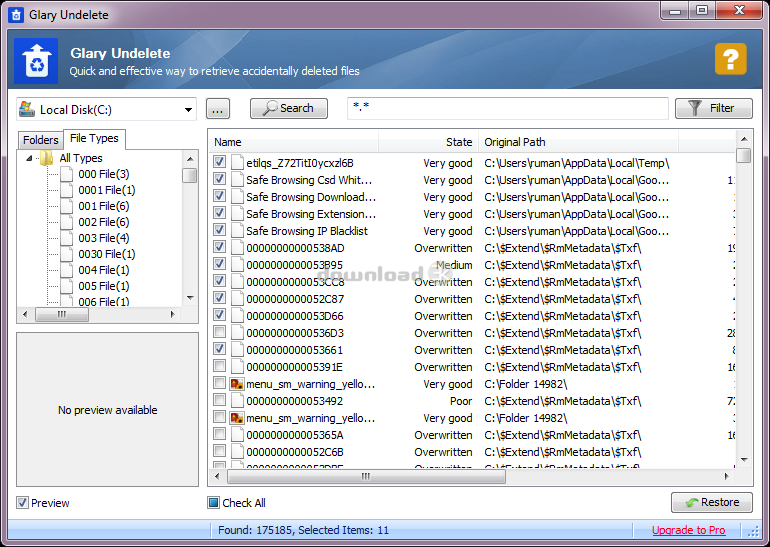Click the 'C:\Folder 14982\' path of first menu_sm_warning file
The width and height of the screenshot is (770, 547).
click(x=525, y=384)
